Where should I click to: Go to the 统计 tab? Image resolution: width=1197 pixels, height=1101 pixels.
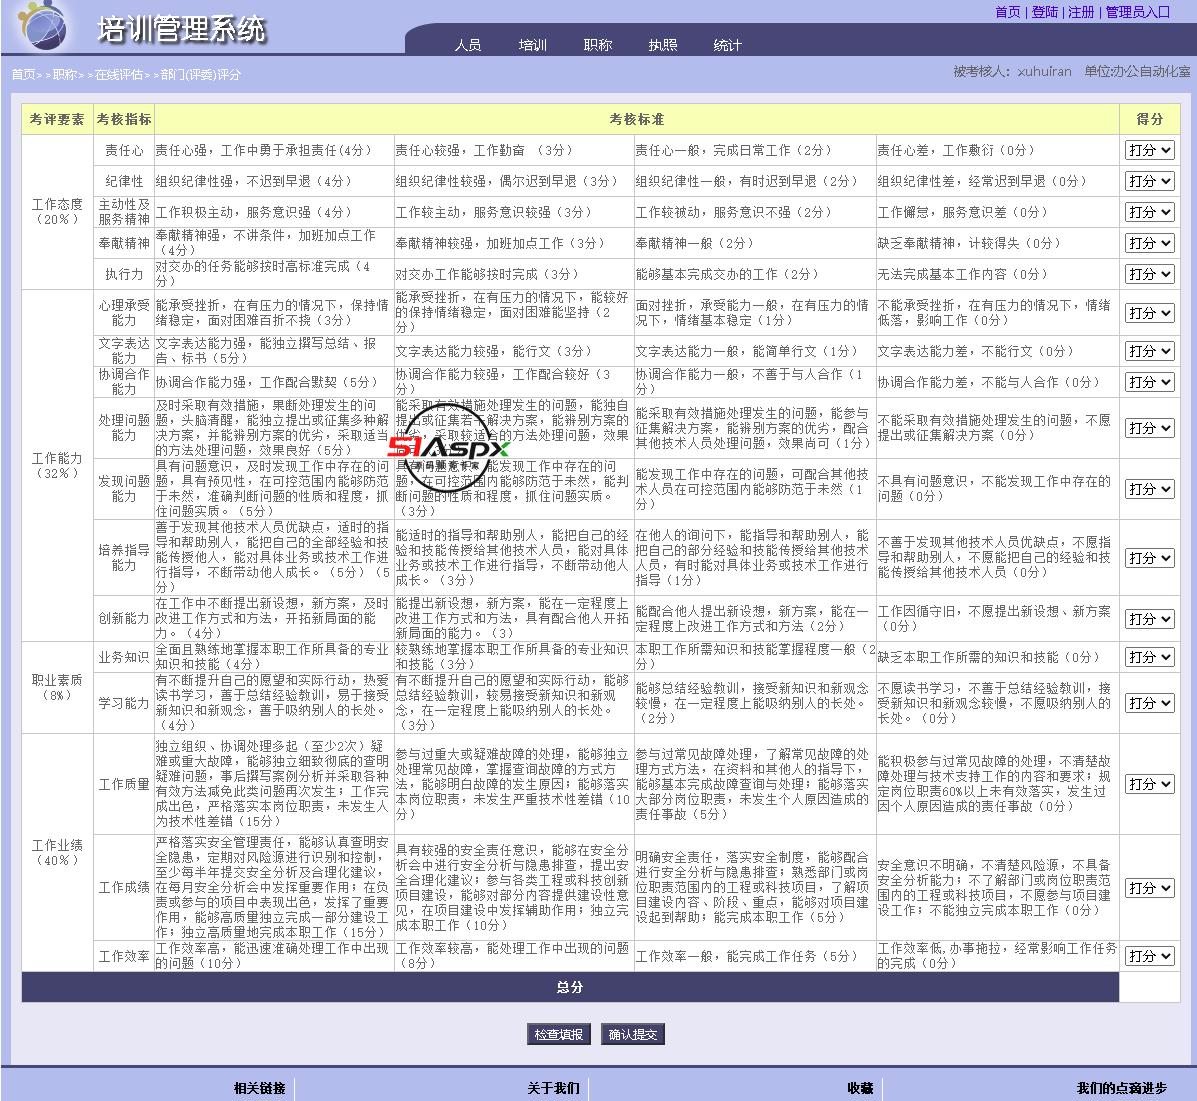pos(727,45)
